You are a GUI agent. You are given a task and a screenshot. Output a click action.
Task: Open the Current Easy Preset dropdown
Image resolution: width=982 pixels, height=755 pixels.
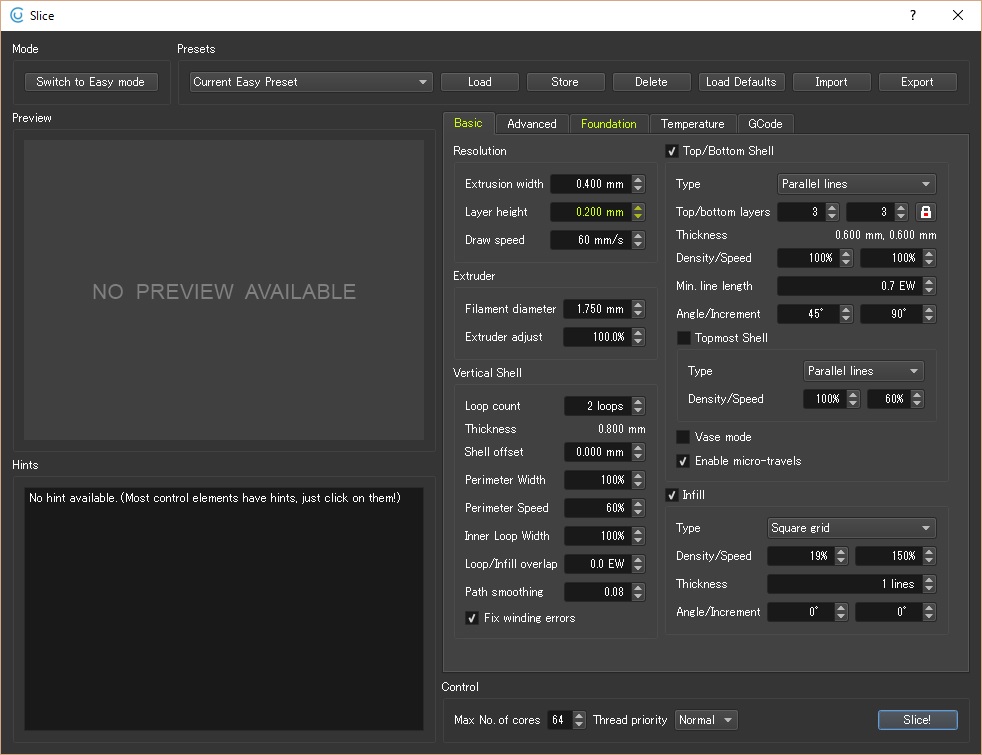pos(311,82)
